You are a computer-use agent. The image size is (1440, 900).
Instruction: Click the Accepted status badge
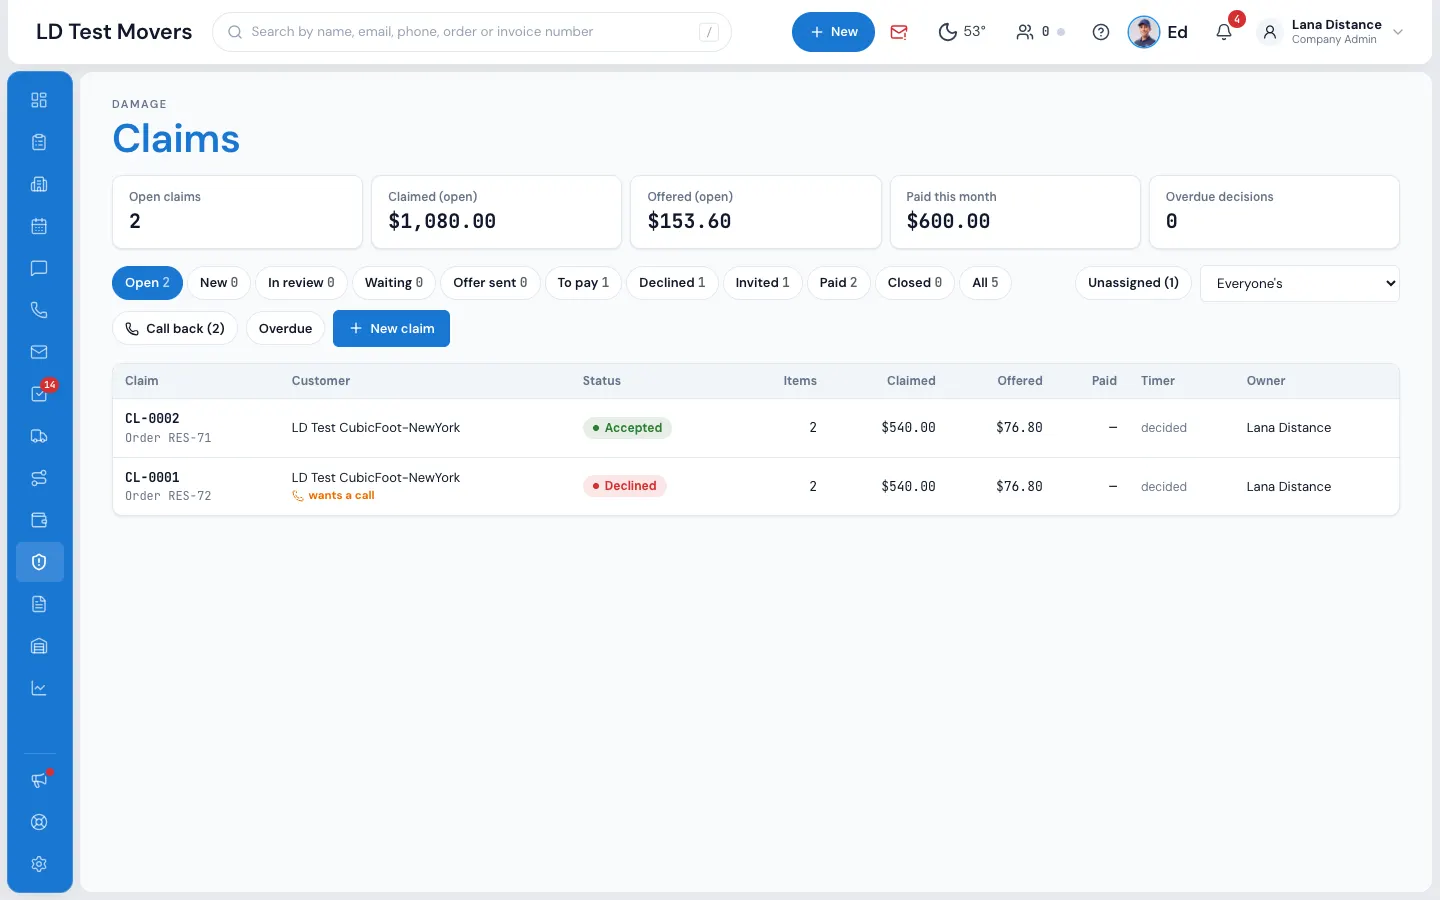[x=627, y=428]
